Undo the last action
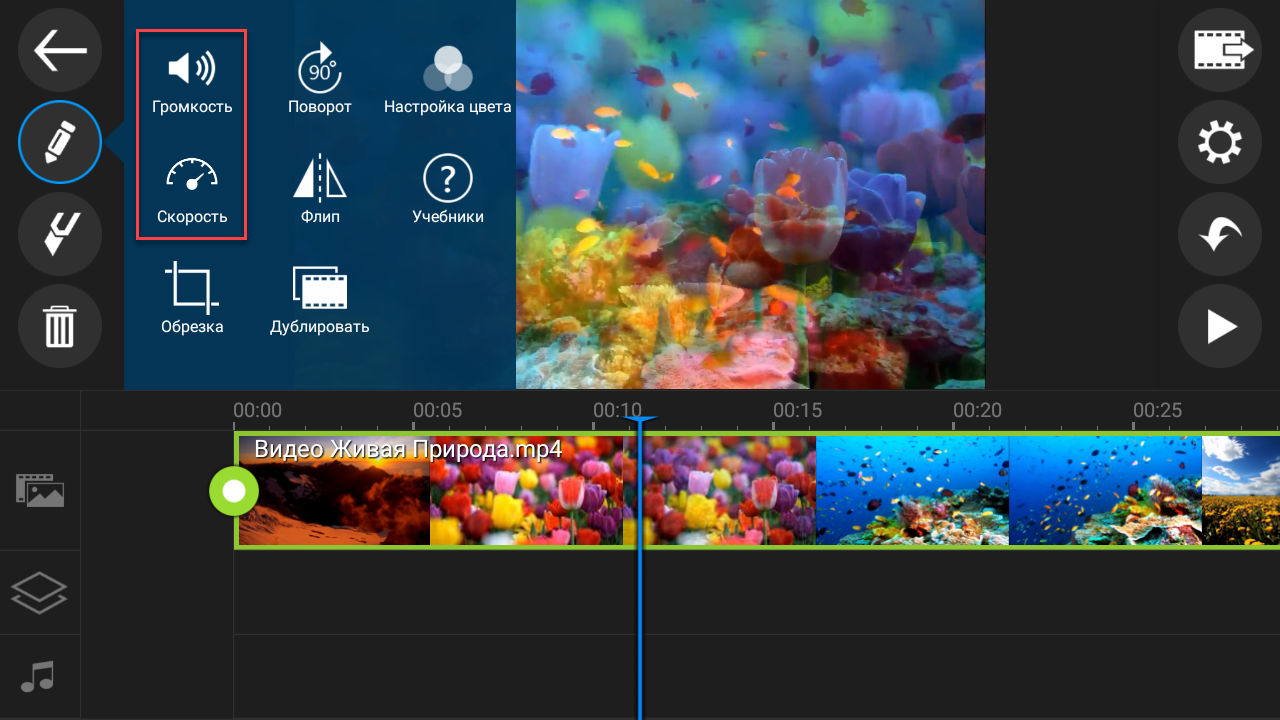 (x=1219, y=235)
